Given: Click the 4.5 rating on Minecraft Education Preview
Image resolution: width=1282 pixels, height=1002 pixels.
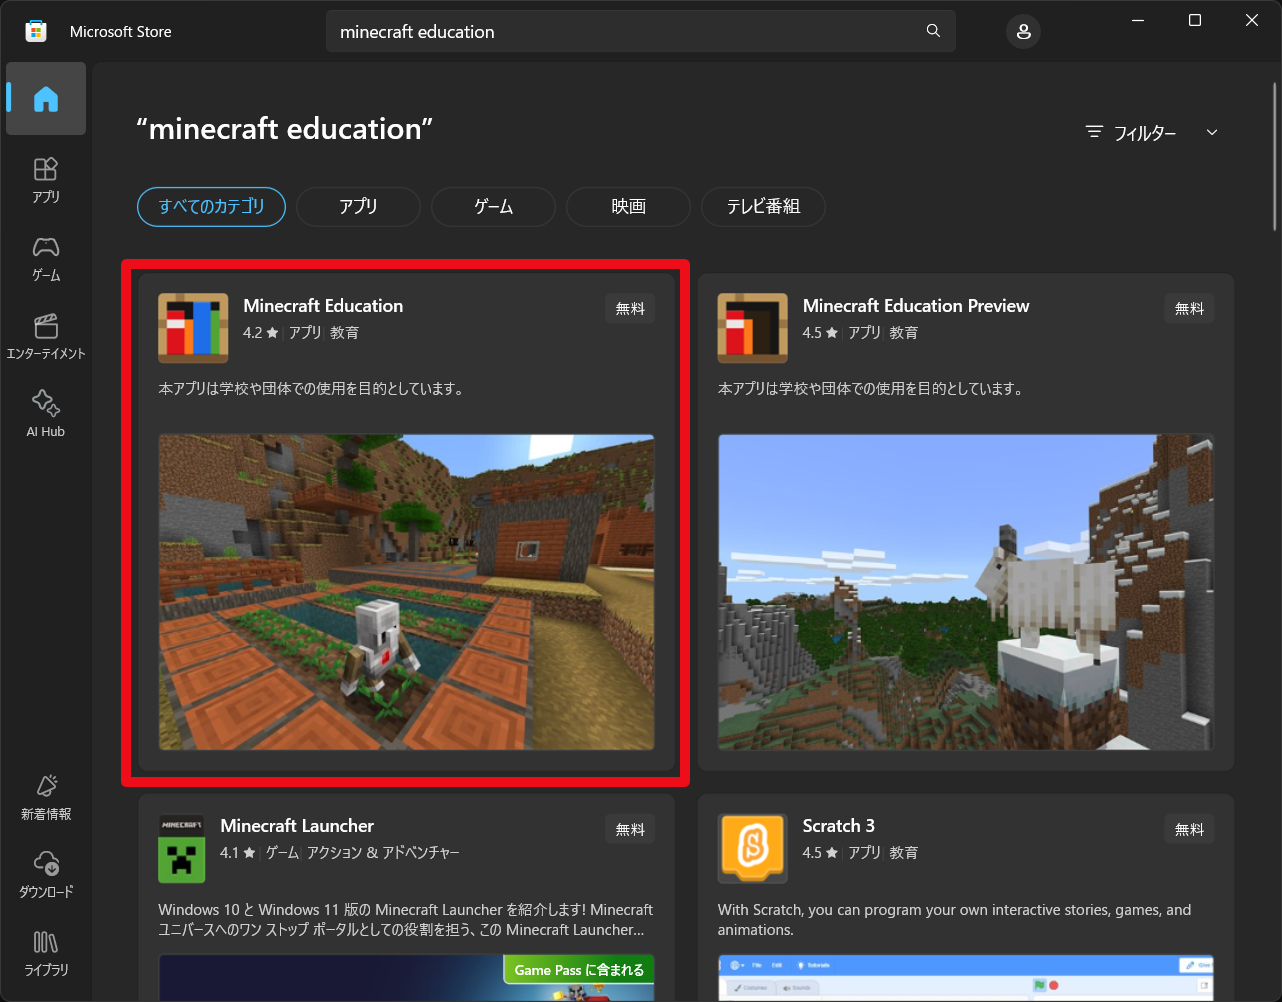Looking at the screenshot, I should [x=820, y=333].
